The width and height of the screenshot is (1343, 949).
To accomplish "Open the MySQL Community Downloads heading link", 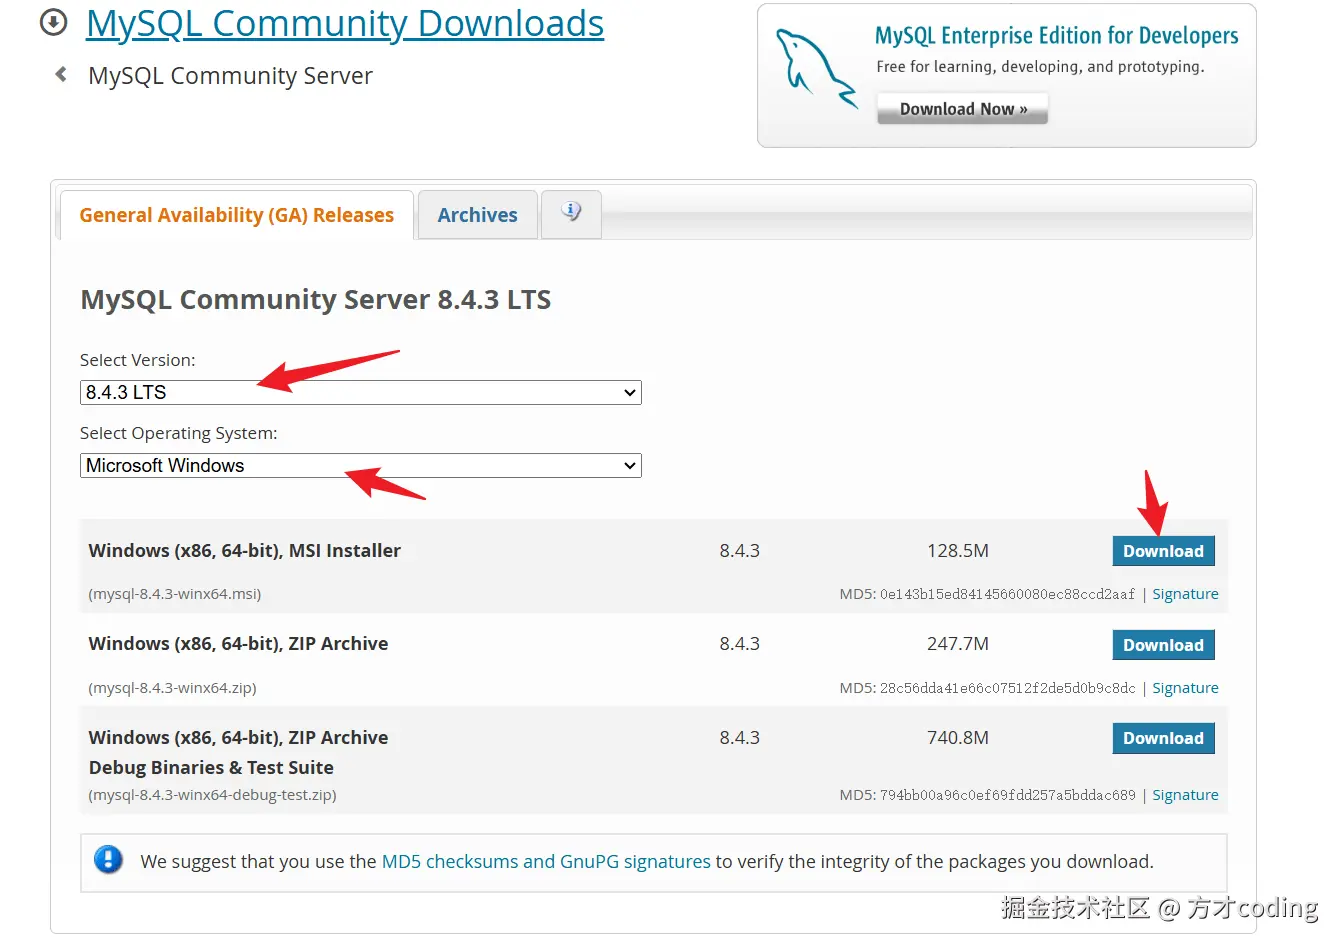I will point(345,23).
